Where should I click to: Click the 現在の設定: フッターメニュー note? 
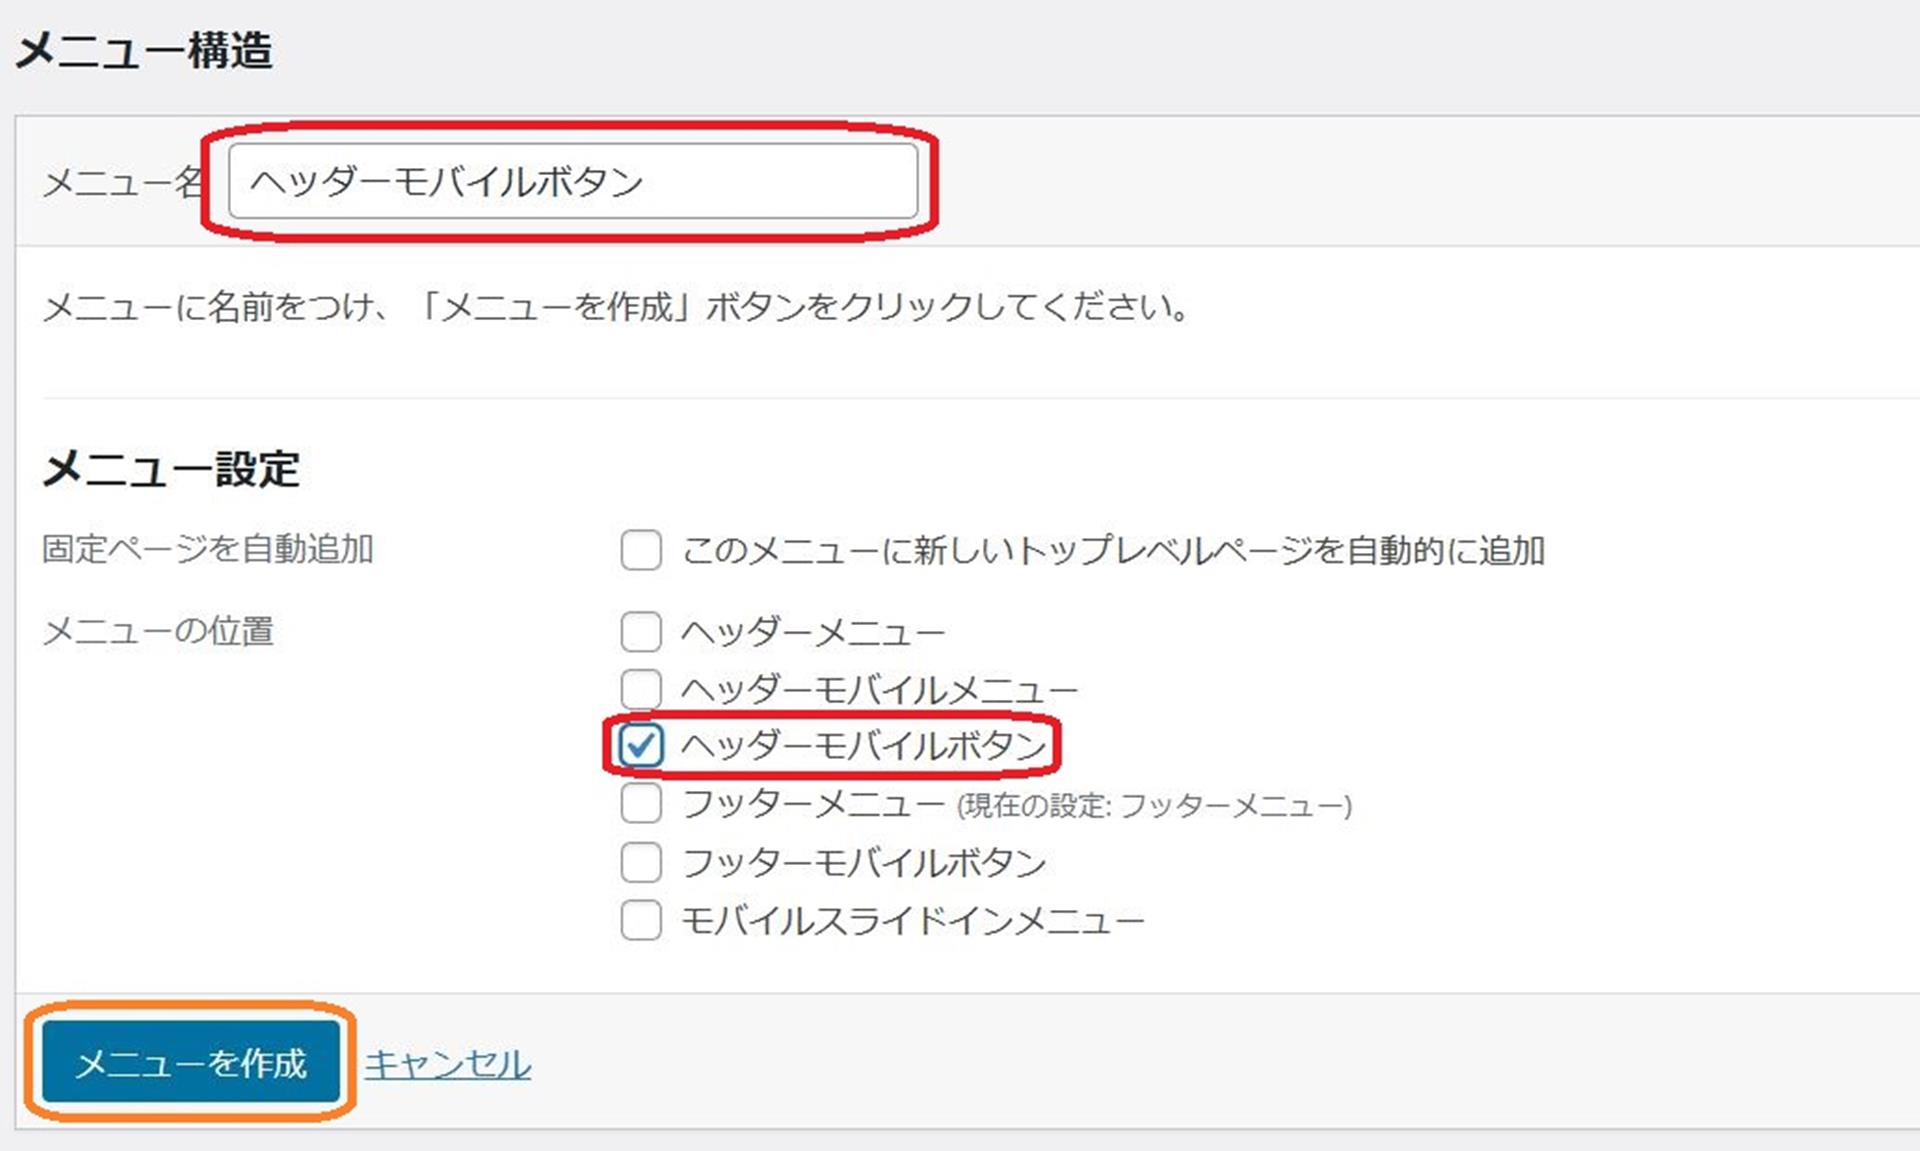click(1154, 806)
